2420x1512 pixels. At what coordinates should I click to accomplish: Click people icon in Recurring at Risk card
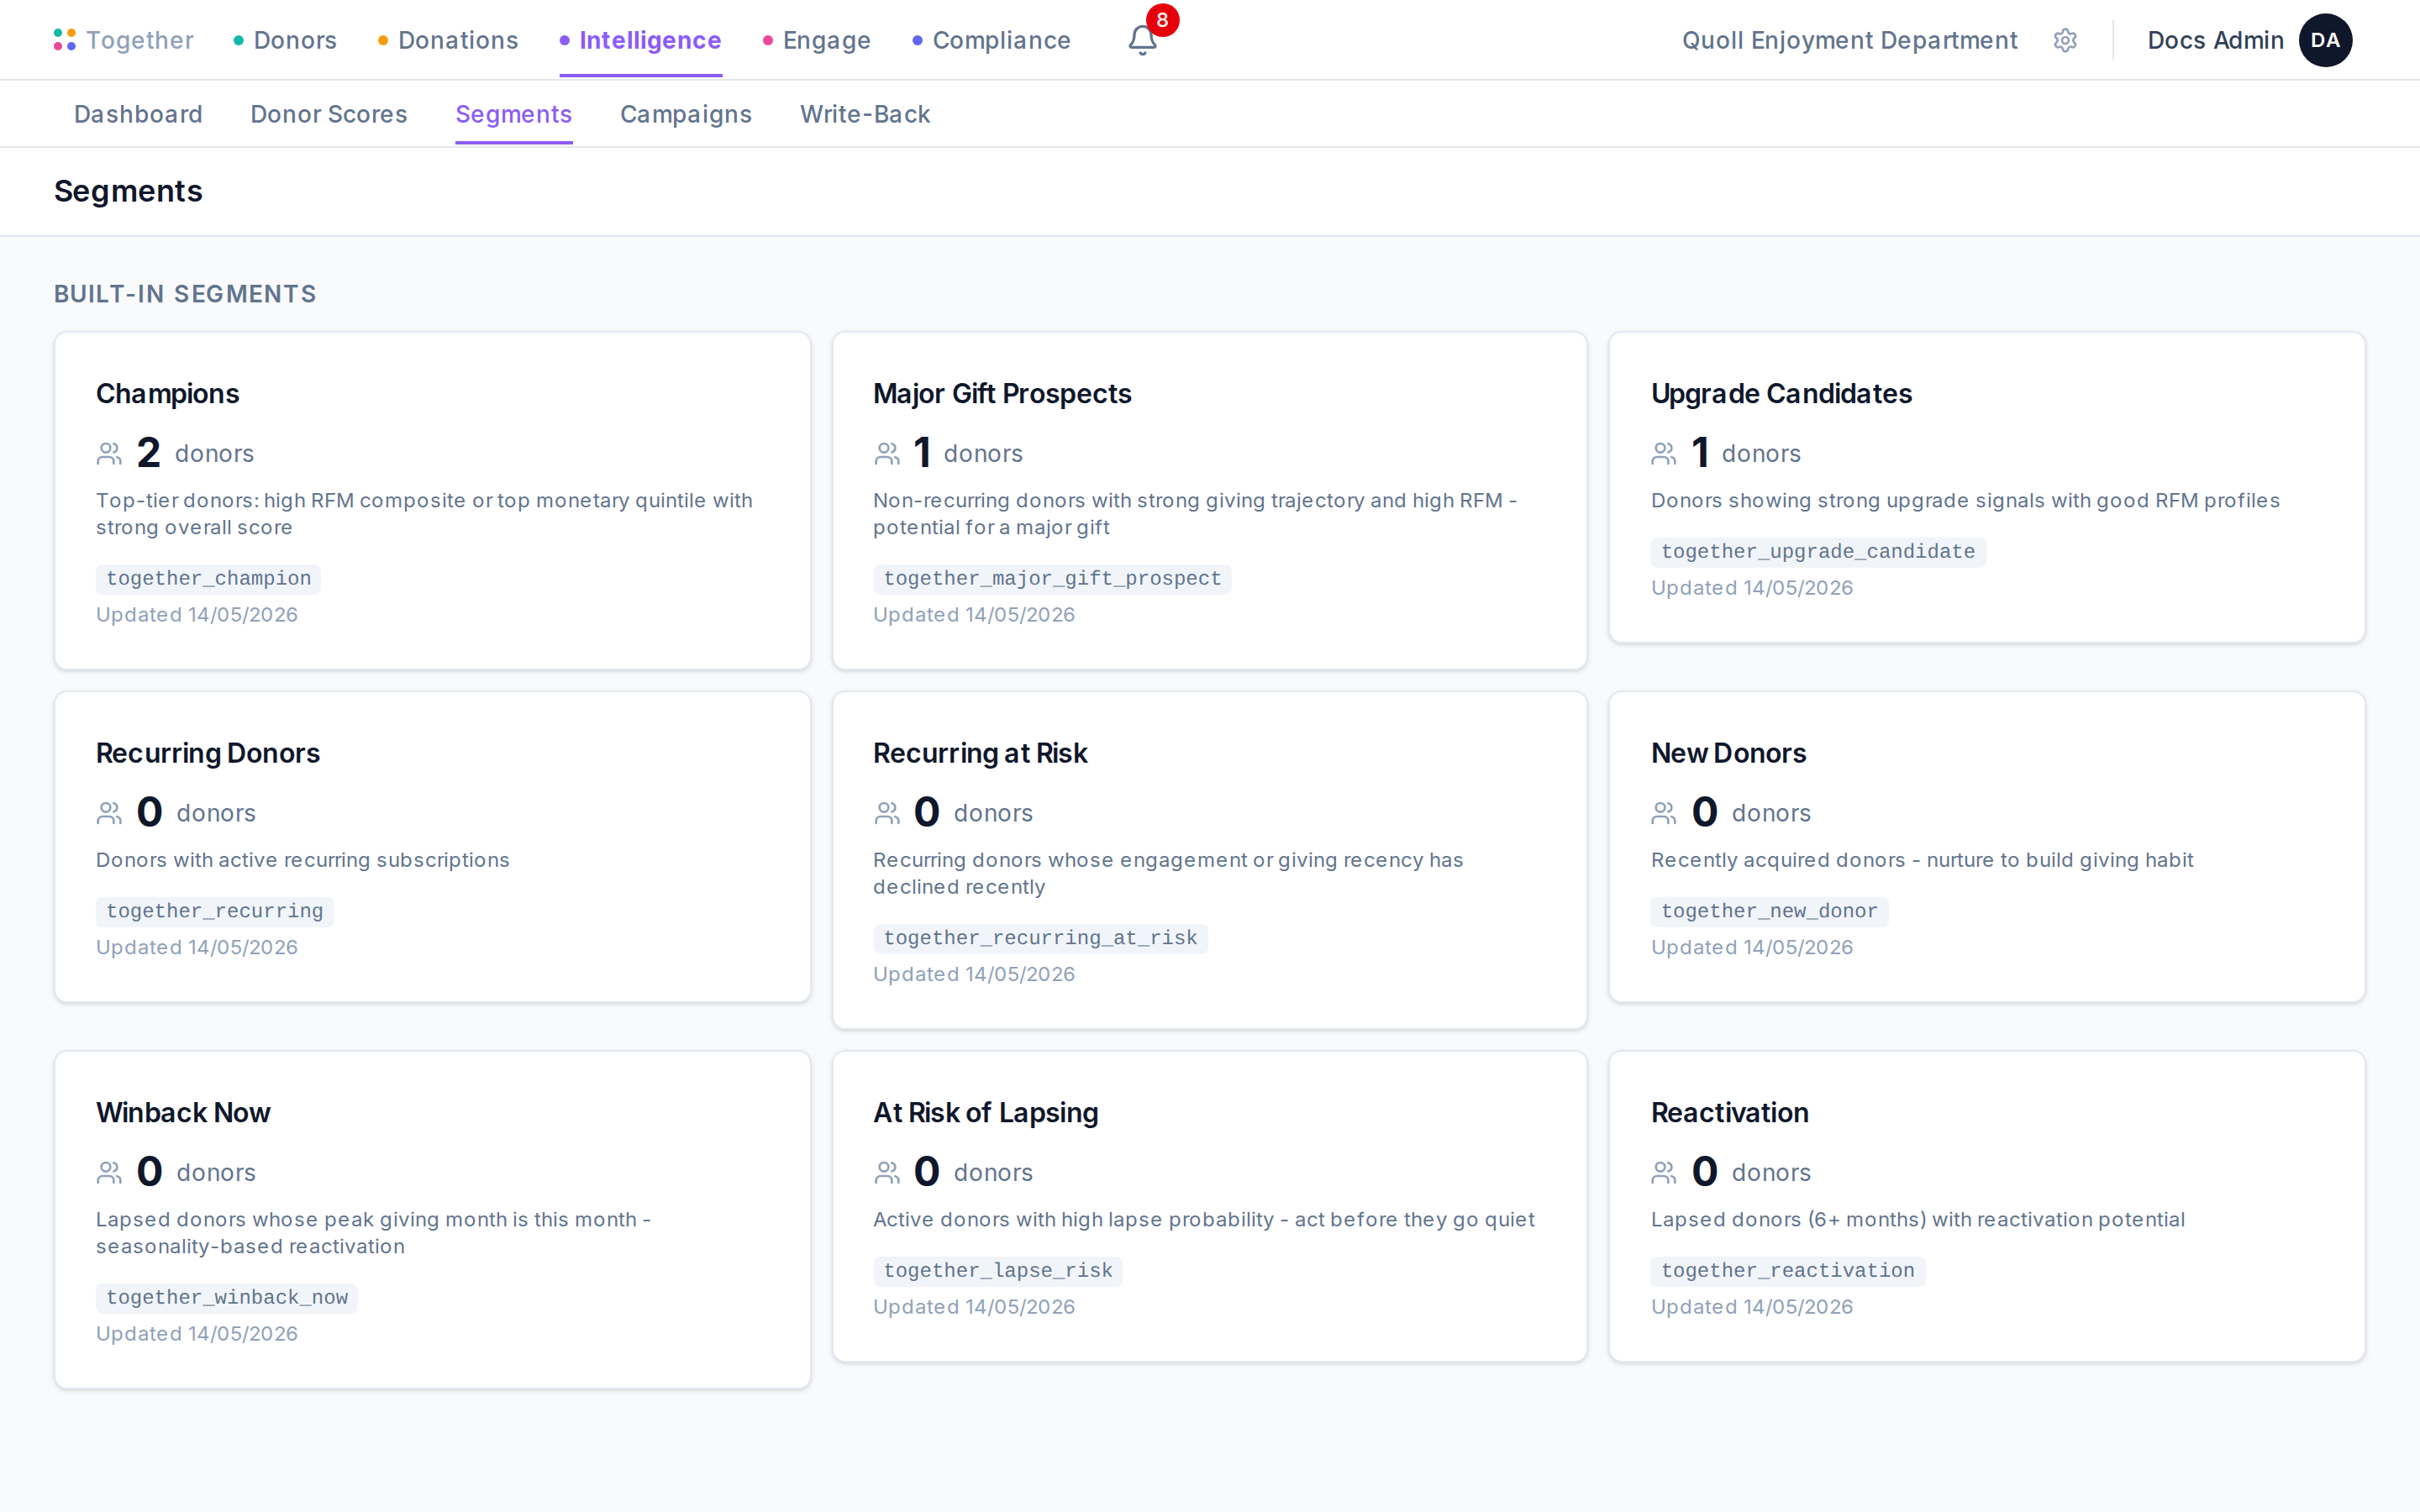[x=887, y=813]
